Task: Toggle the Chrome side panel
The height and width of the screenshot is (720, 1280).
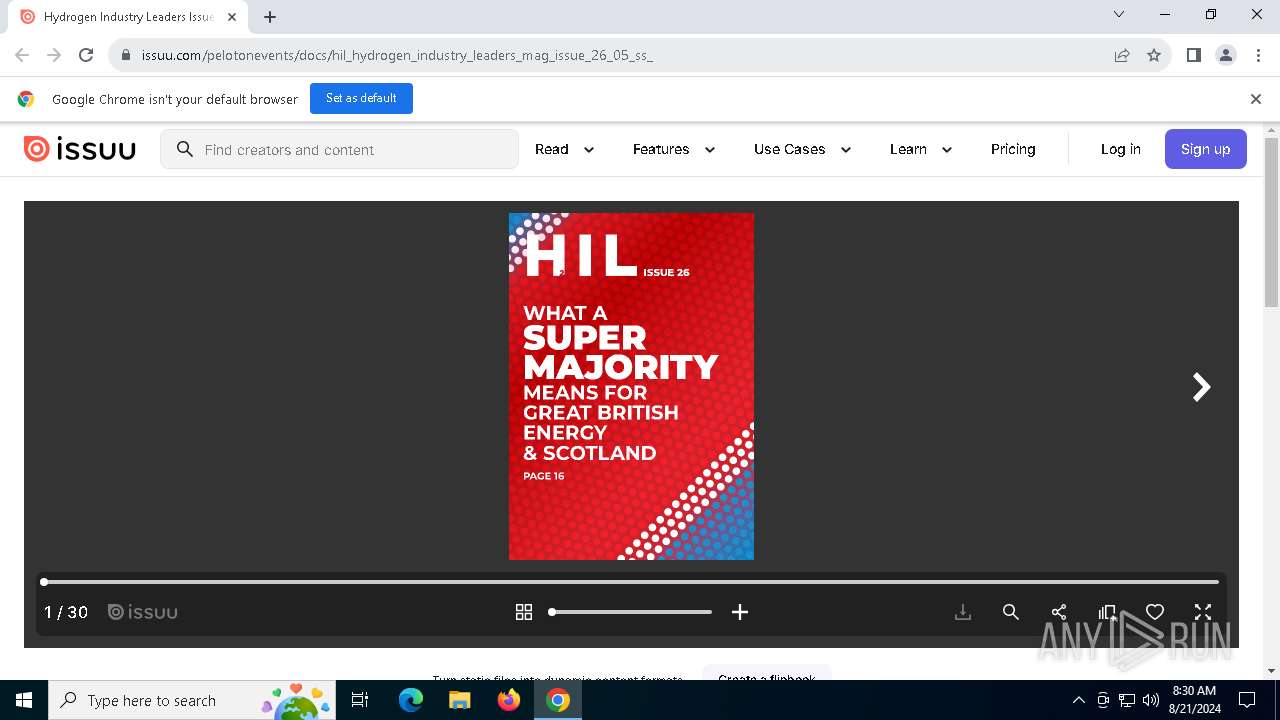Action: [x=1193, y=55]
